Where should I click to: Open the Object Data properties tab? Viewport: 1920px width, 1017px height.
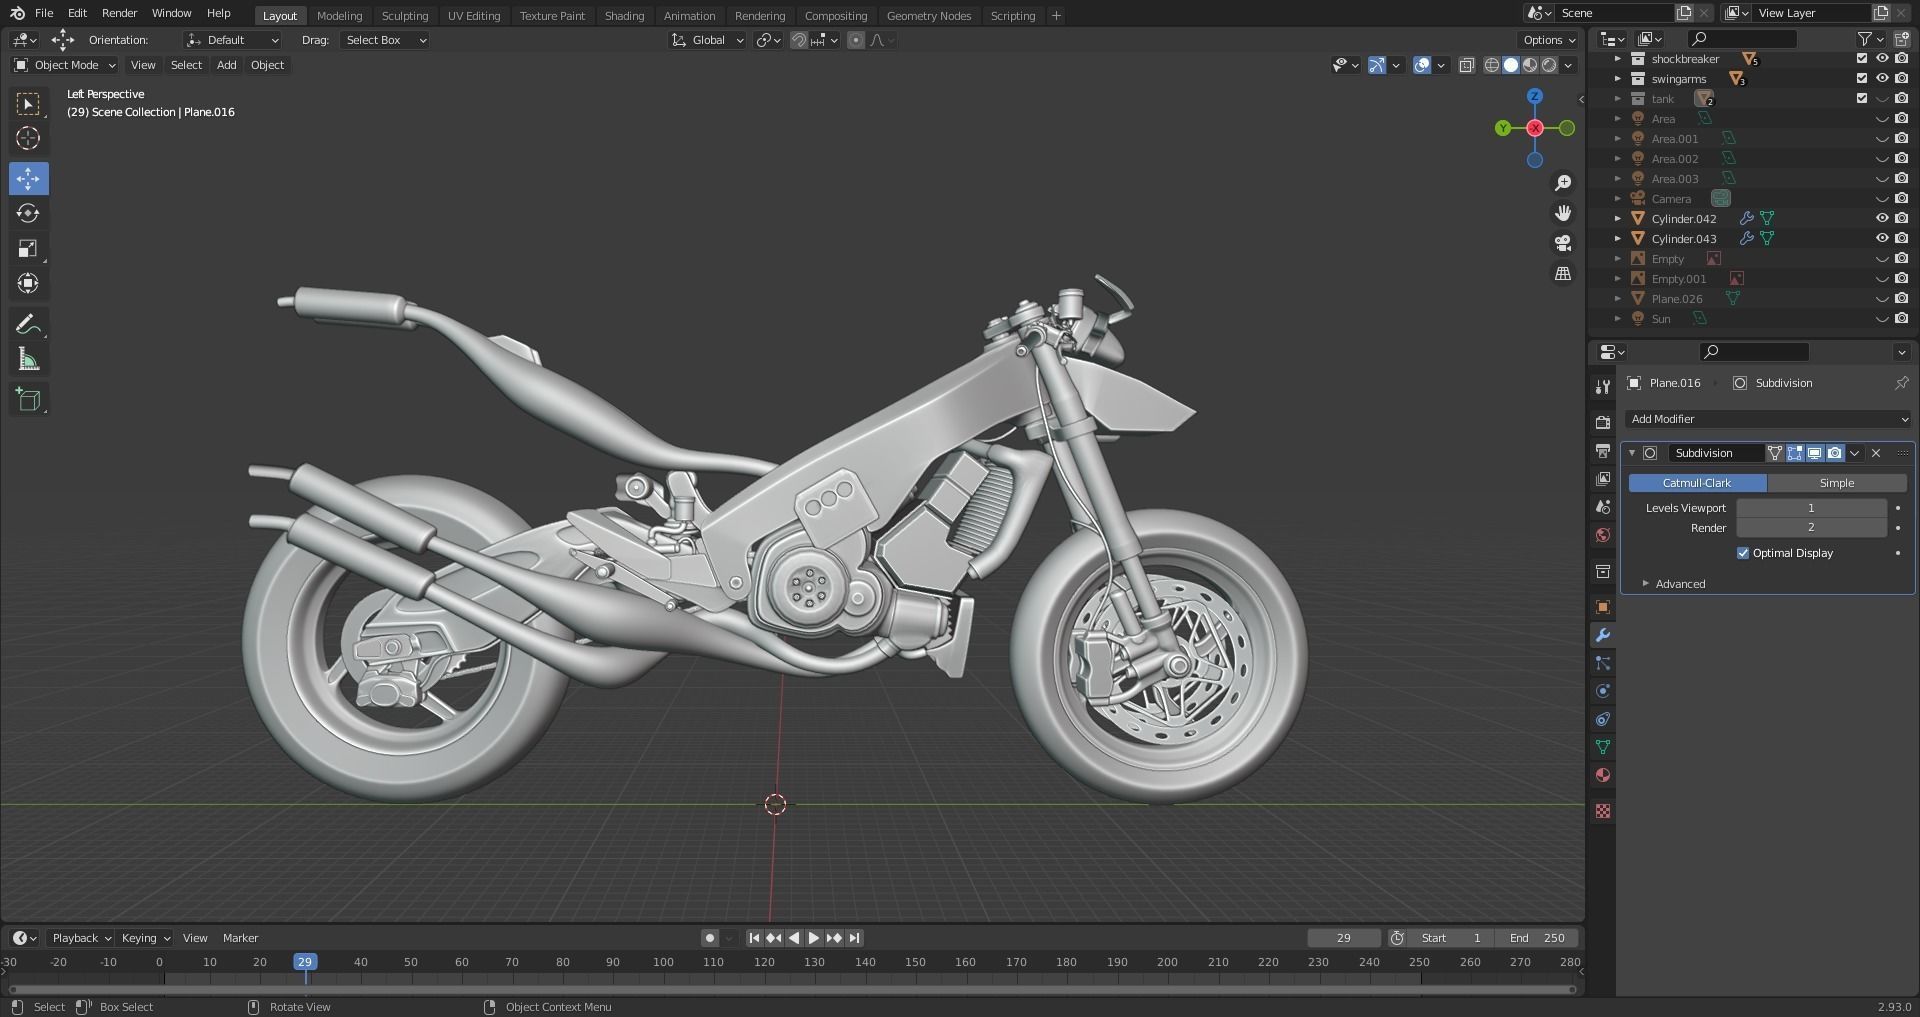coord(1603,747)
